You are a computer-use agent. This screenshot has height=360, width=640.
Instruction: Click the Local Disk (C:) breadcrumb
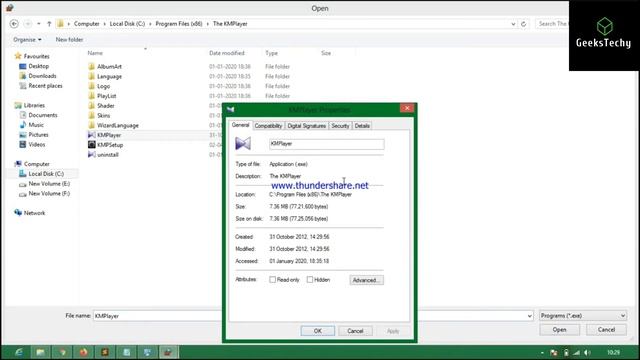tap(127, 24)
